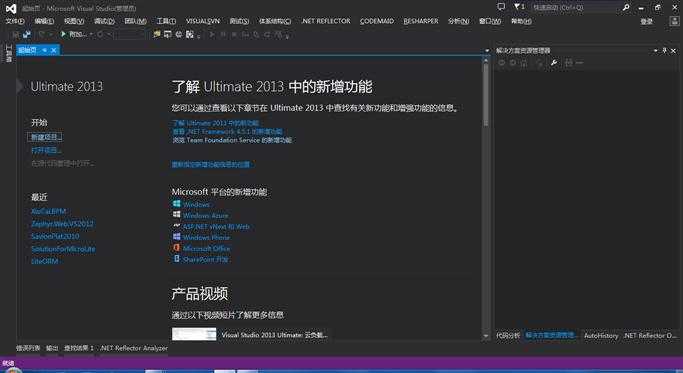Click the 登录 sign-in link
Image resolution: width=683 pixels, height=373 pixels.
[x=646, y=21]
